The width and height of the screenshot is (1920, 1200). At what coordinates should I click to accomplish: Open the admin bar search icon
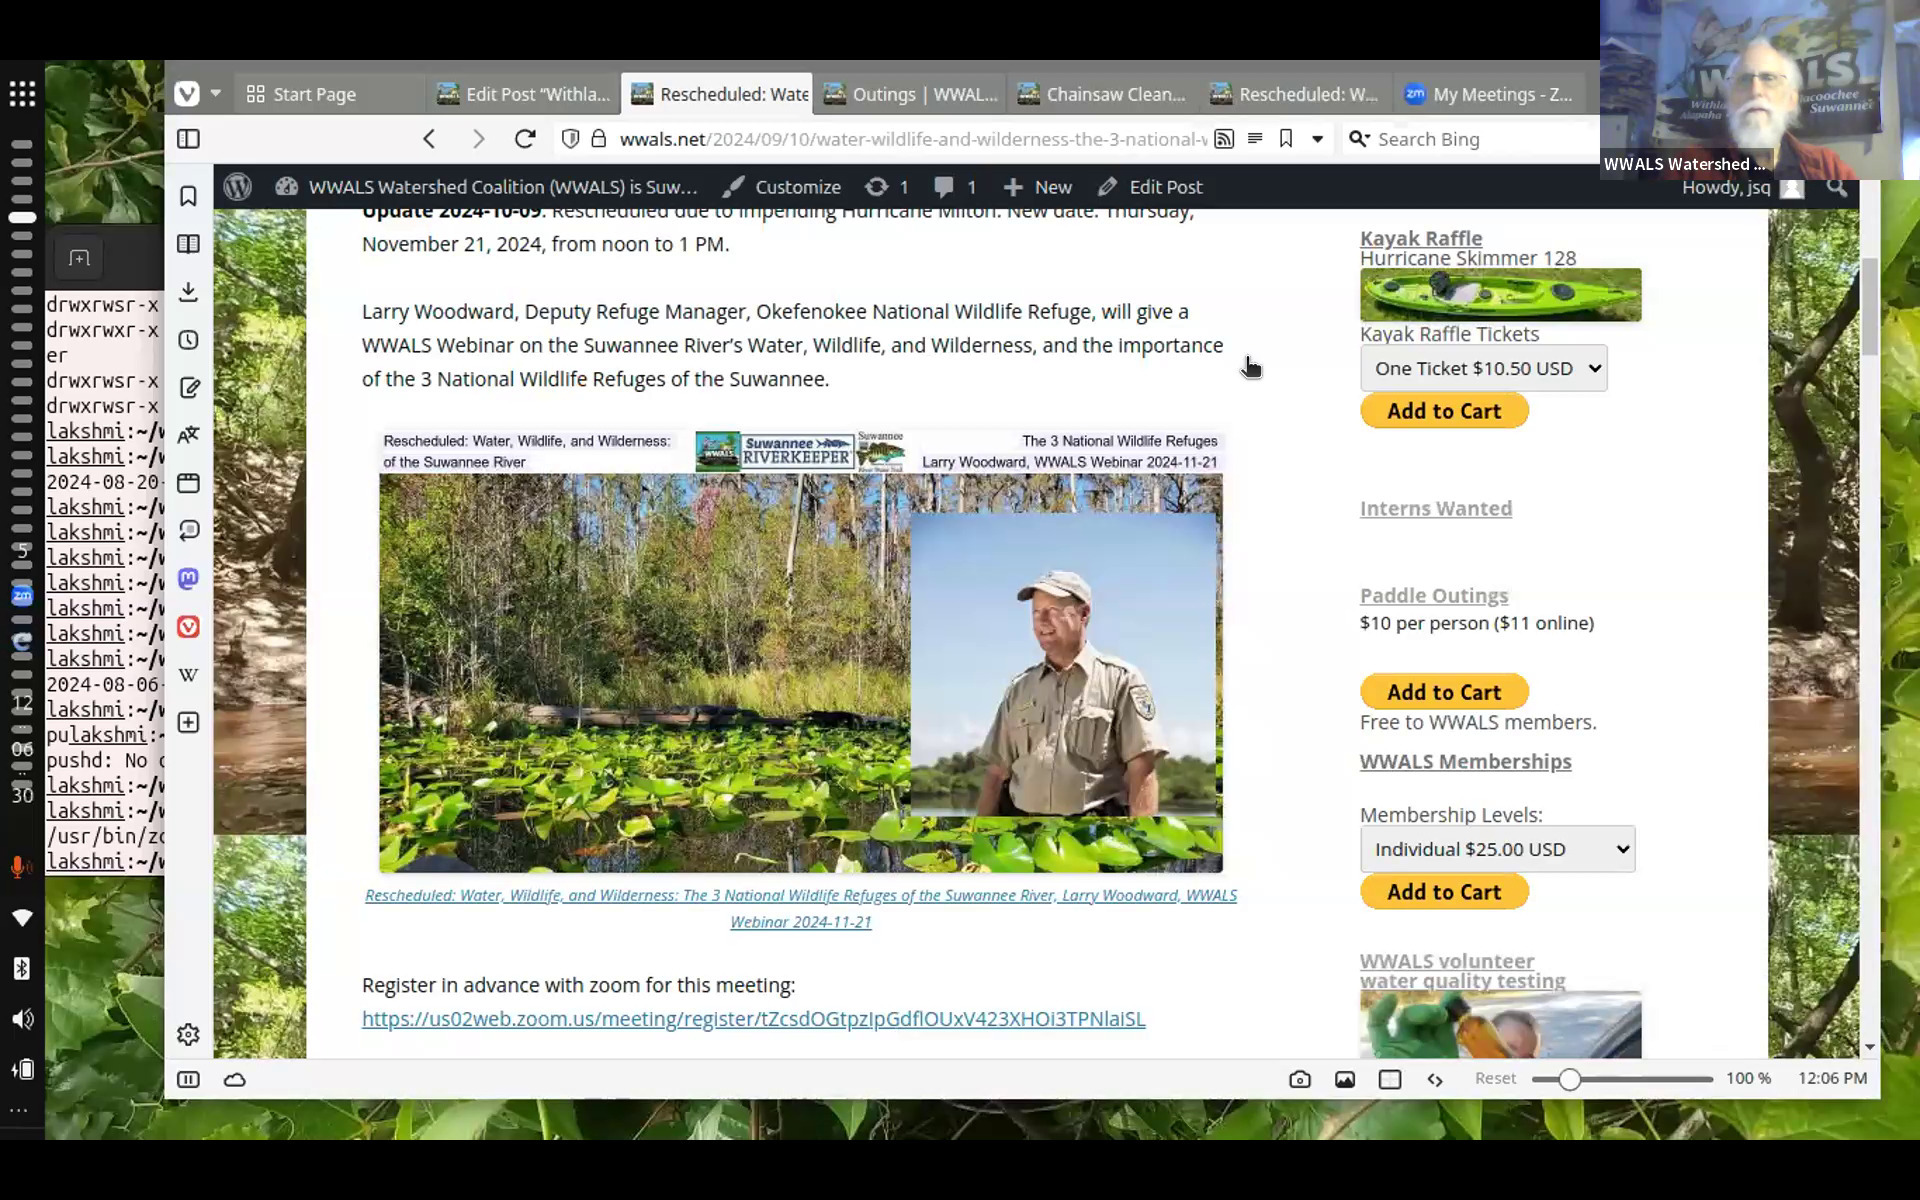pyautogui.click(x=1836, y=187)
